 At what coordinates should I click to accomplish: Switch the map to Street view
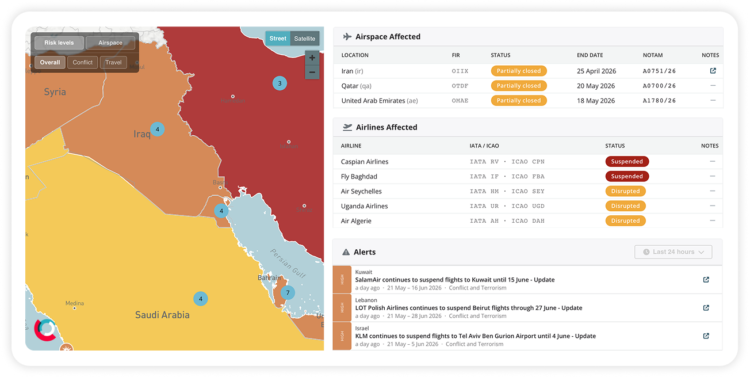(x=278, y=38)
